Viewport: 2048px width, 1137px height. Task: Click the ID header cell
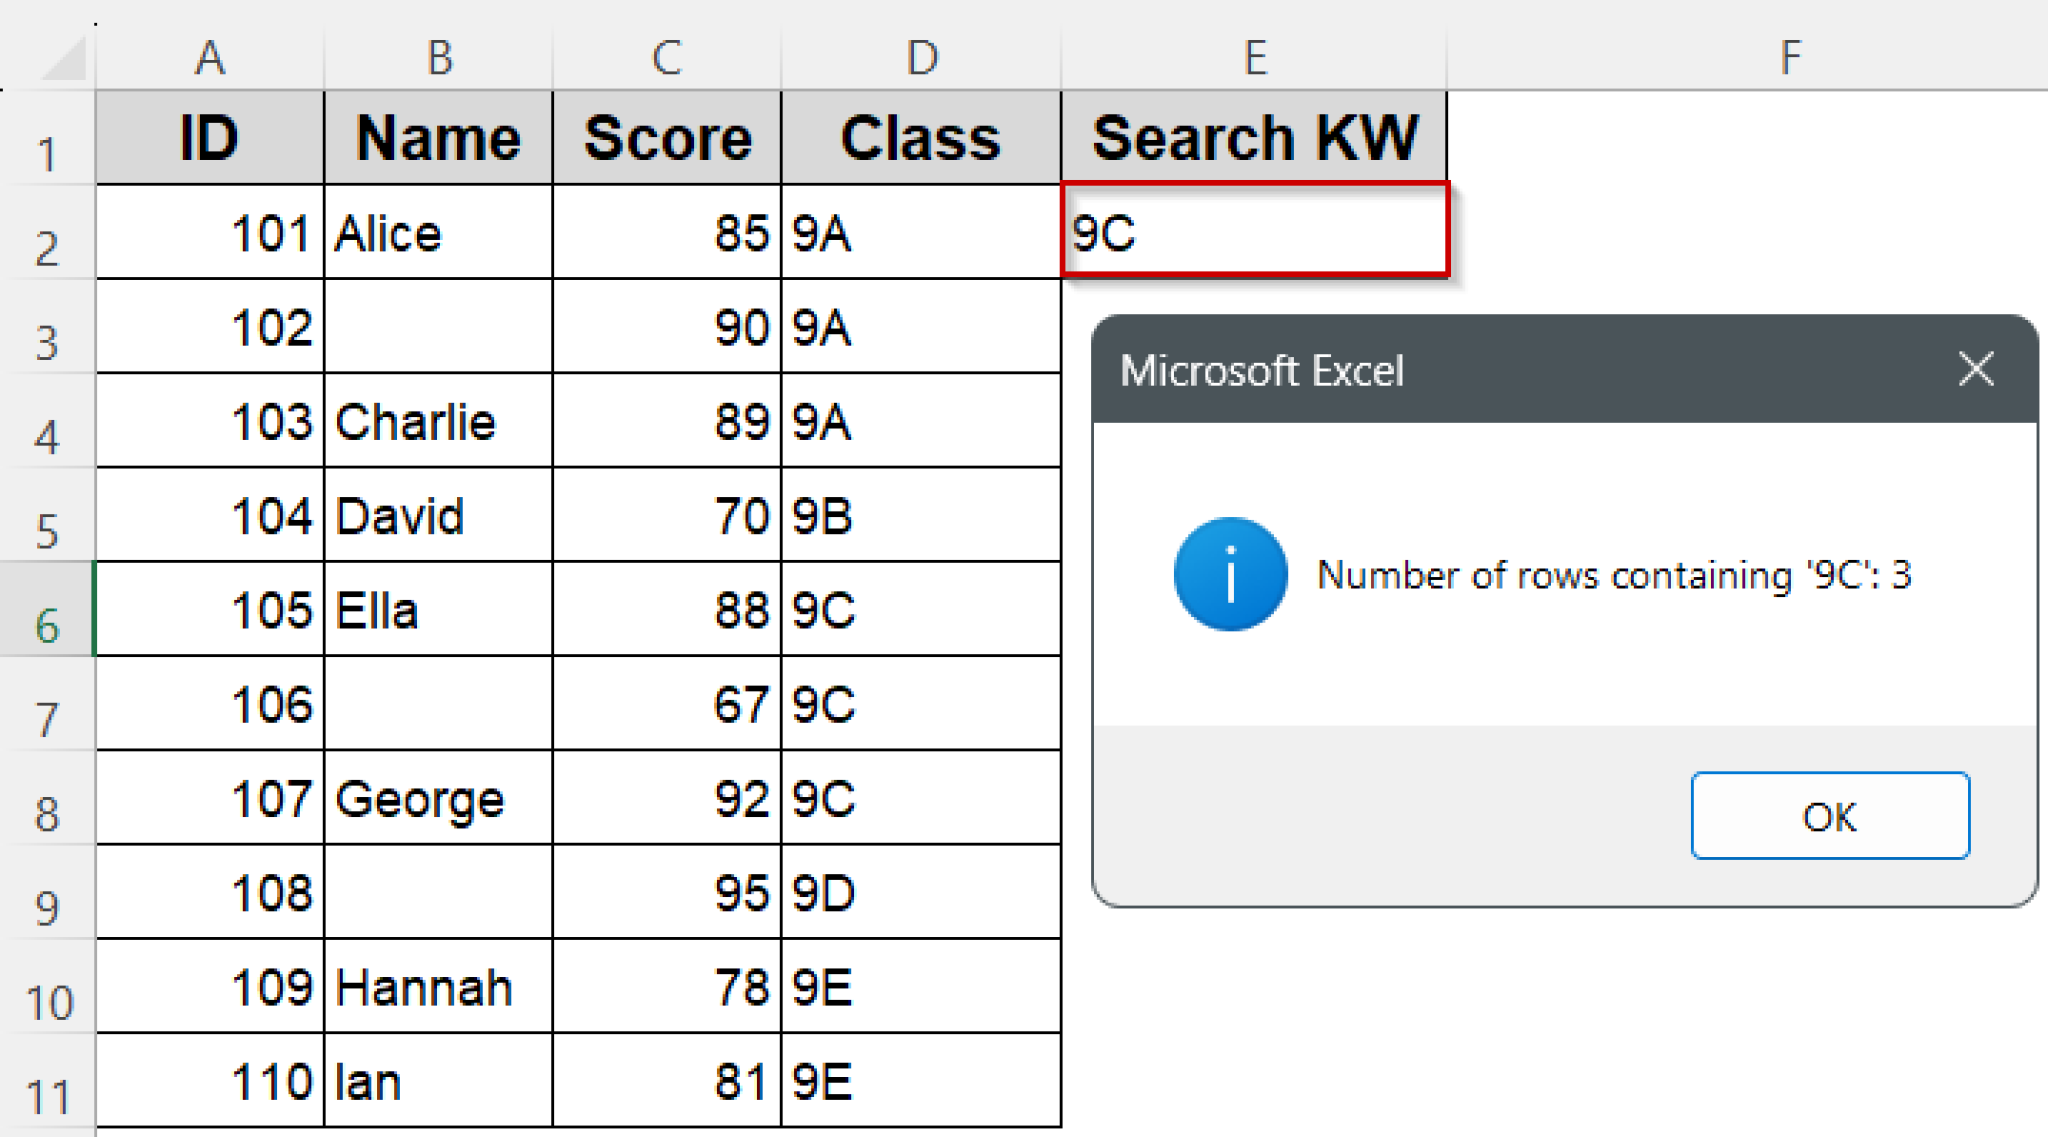click(210, 137)
